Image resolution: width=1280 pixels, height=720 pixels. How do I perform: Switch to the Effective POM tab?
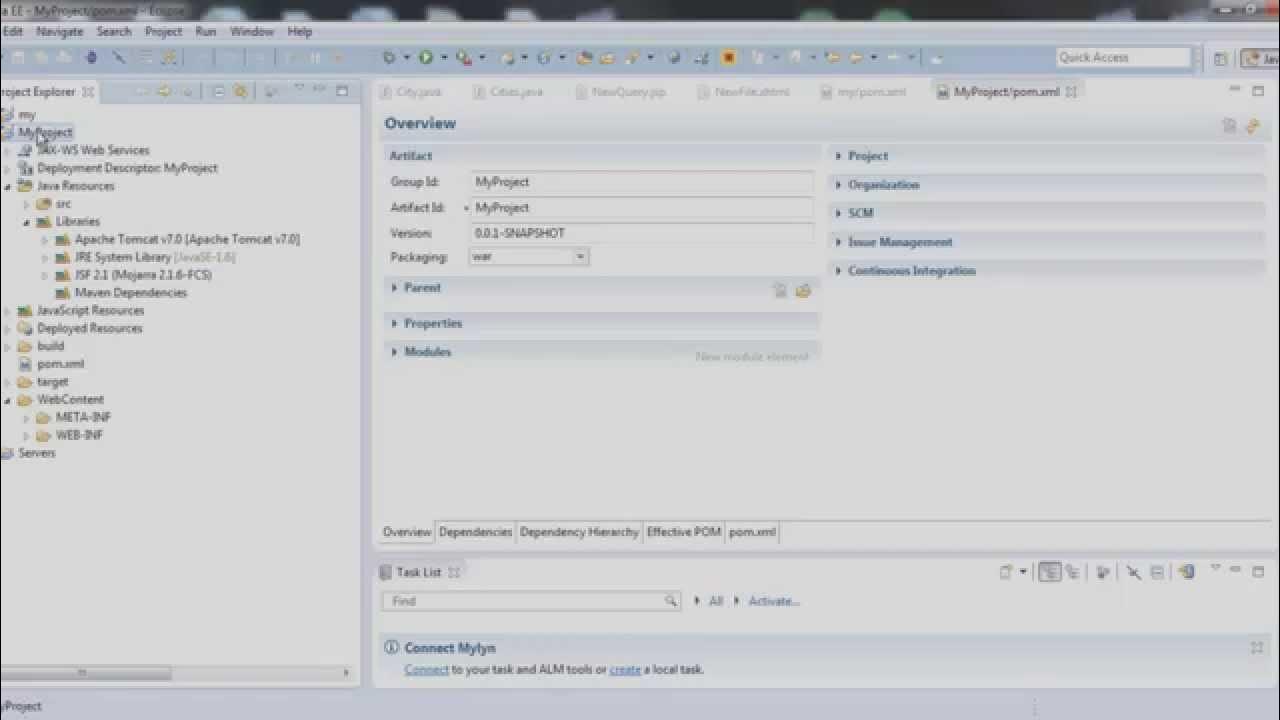point(684,532)
